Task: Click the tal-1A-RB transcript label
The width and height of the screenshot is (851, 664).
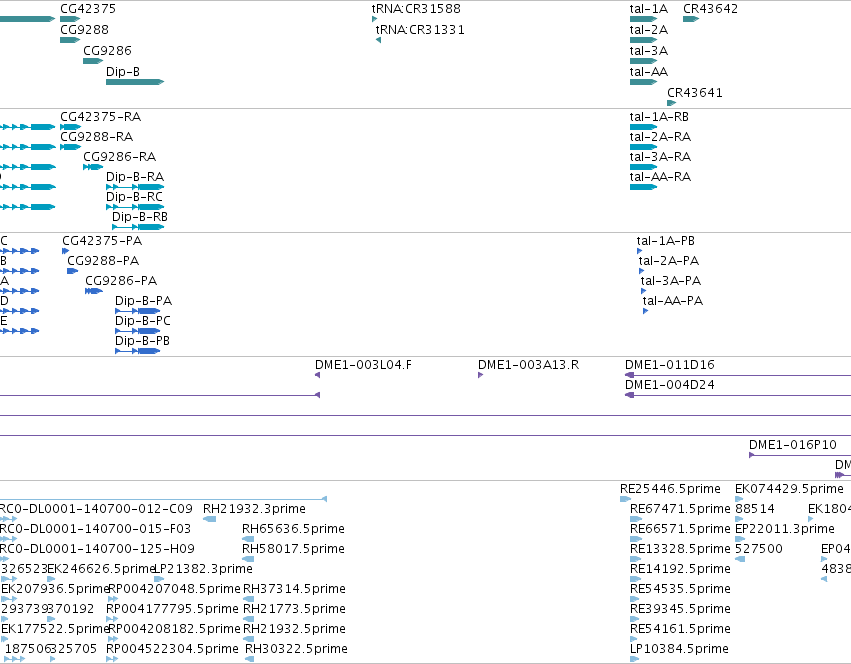Action: (659, 117)
